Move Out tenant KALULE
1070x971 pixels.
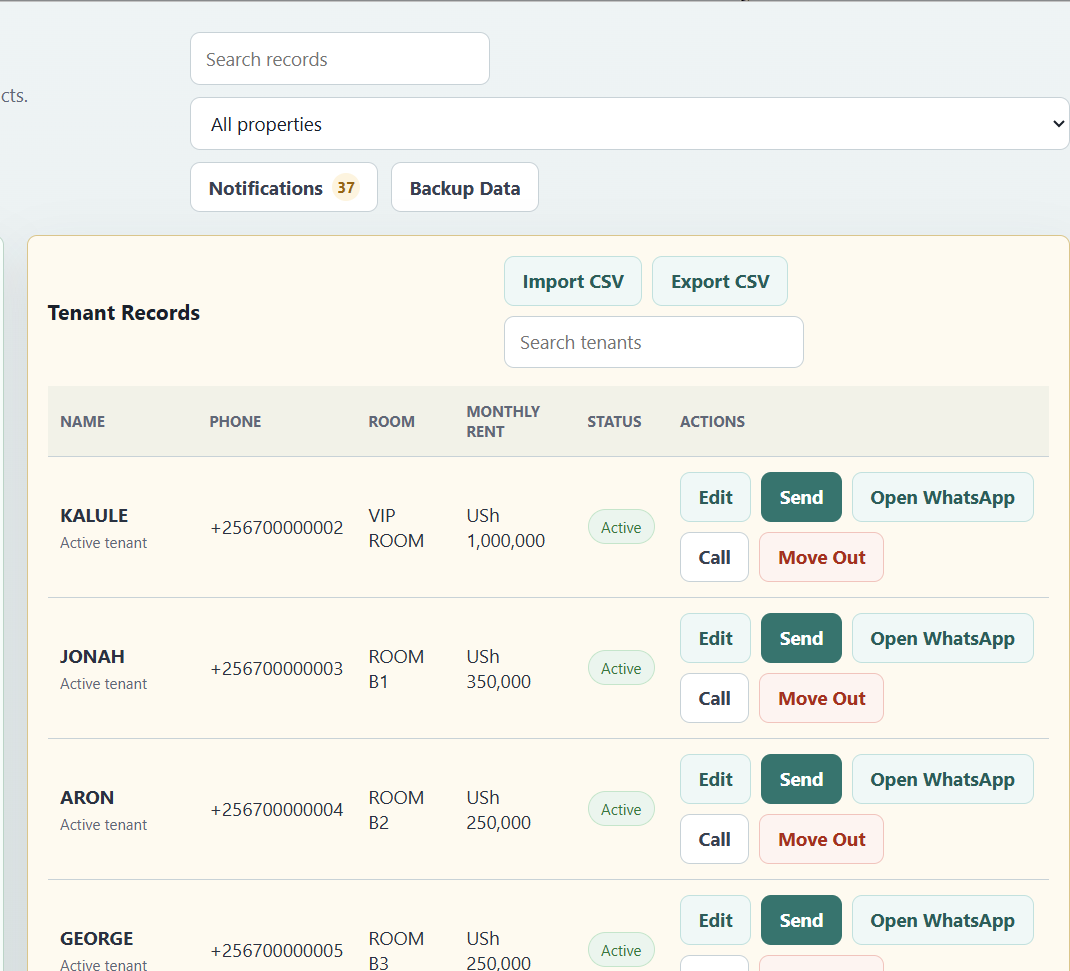(822, 557)
